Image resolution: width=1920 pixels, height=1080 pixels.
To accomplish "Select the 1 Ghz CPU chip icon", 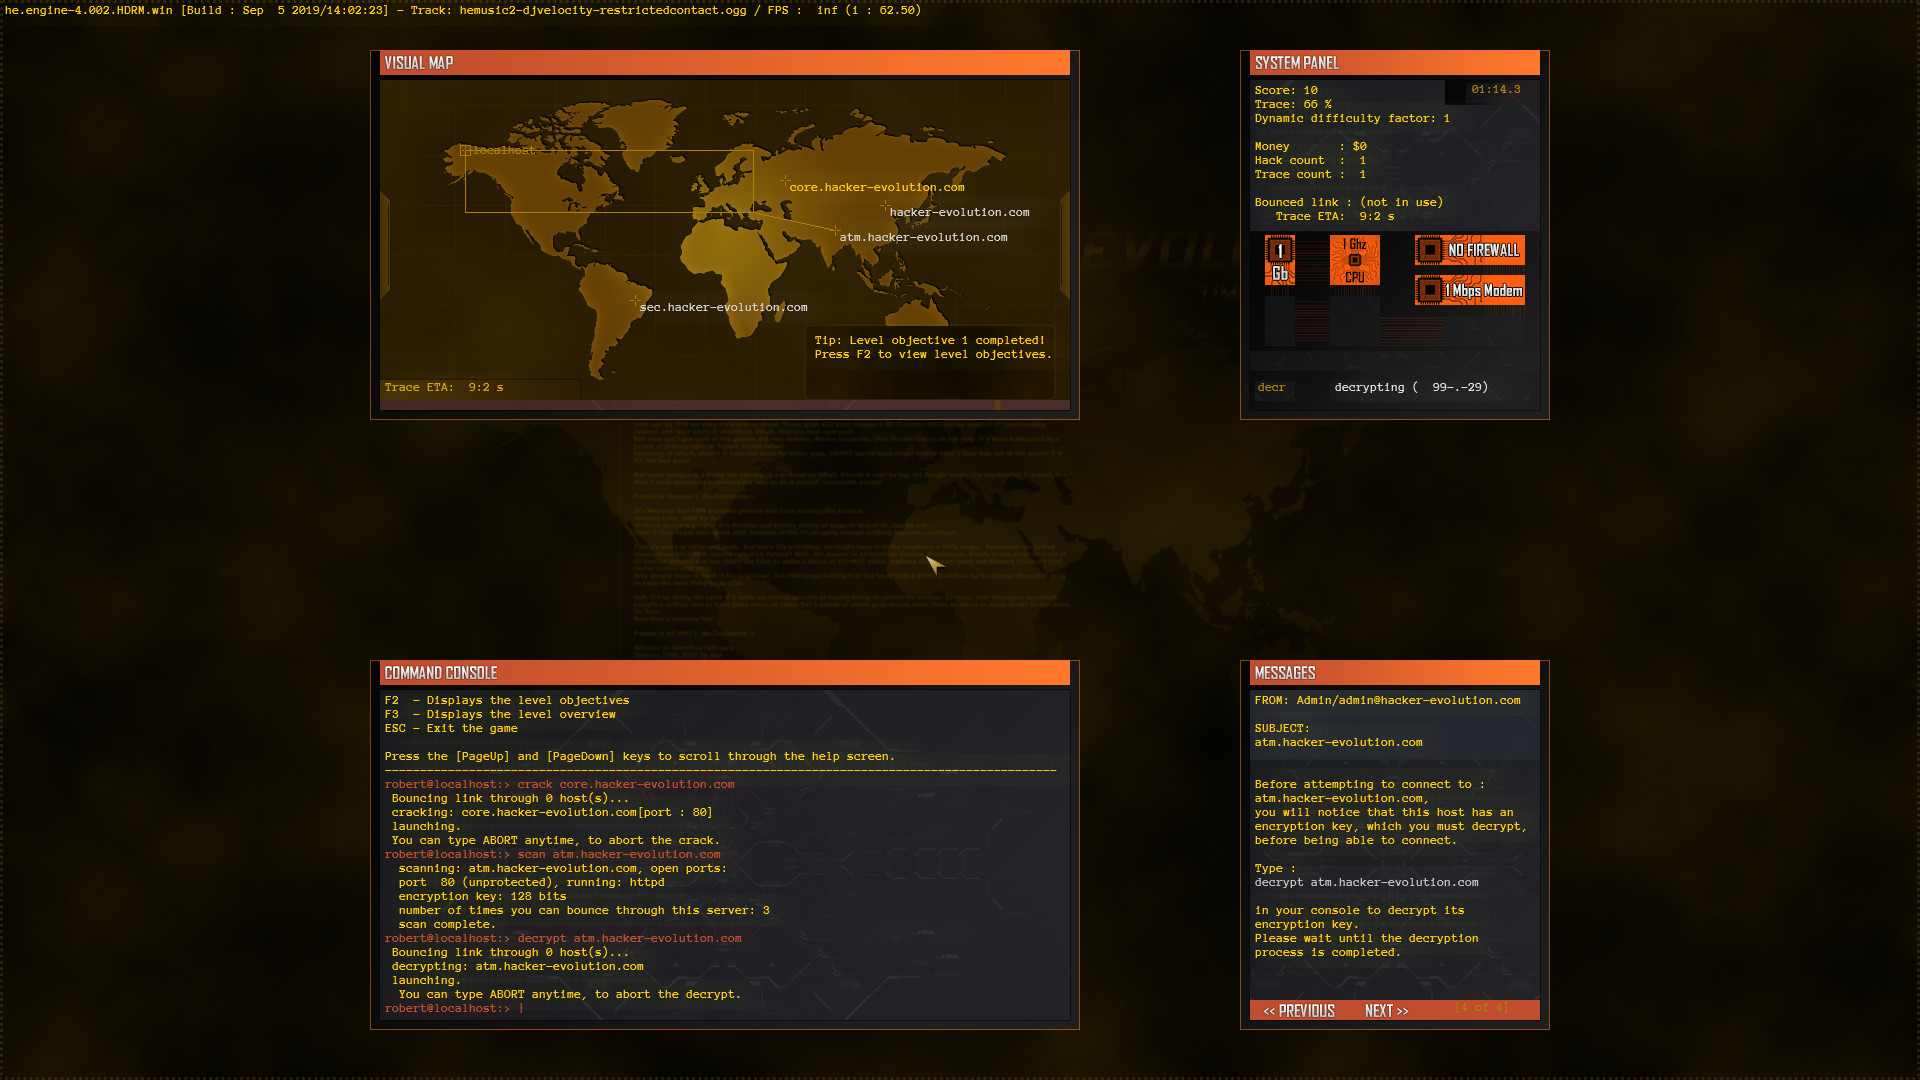I will click(x=1354, y=258).
